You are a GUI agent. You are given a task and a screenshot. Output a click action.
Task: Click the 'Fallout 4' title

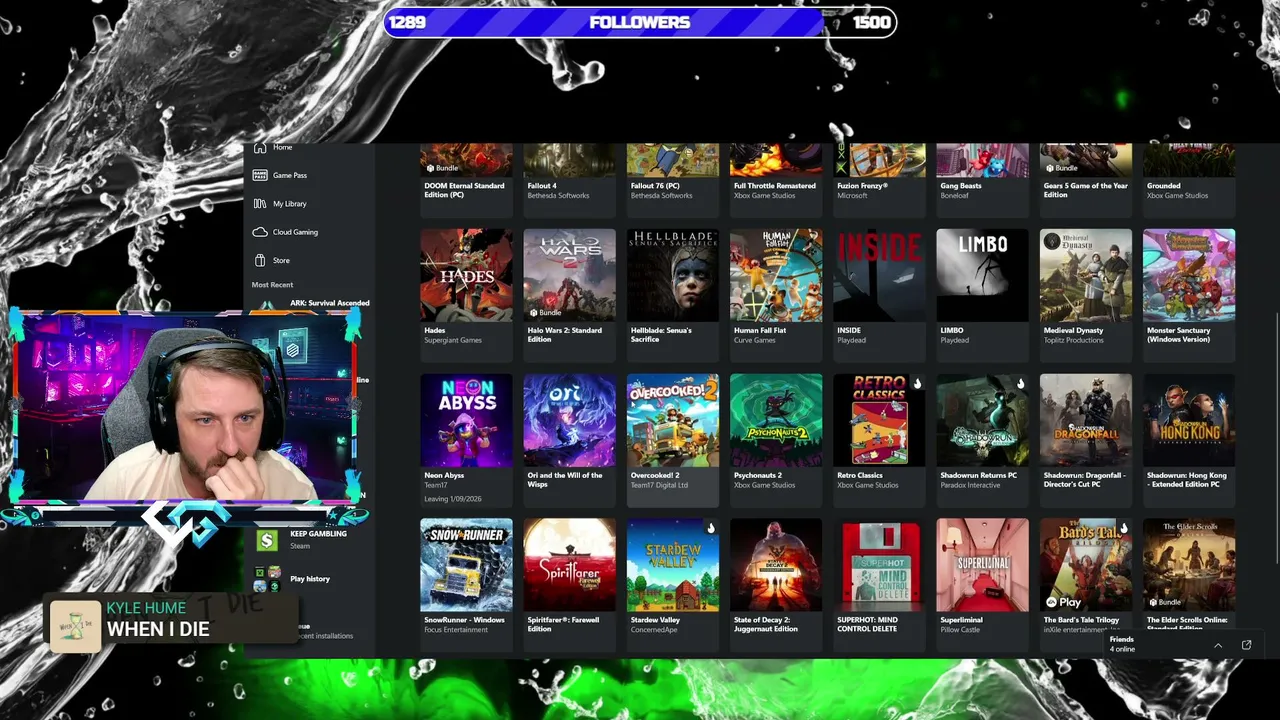pyautogui.click(x=542, y=186)
